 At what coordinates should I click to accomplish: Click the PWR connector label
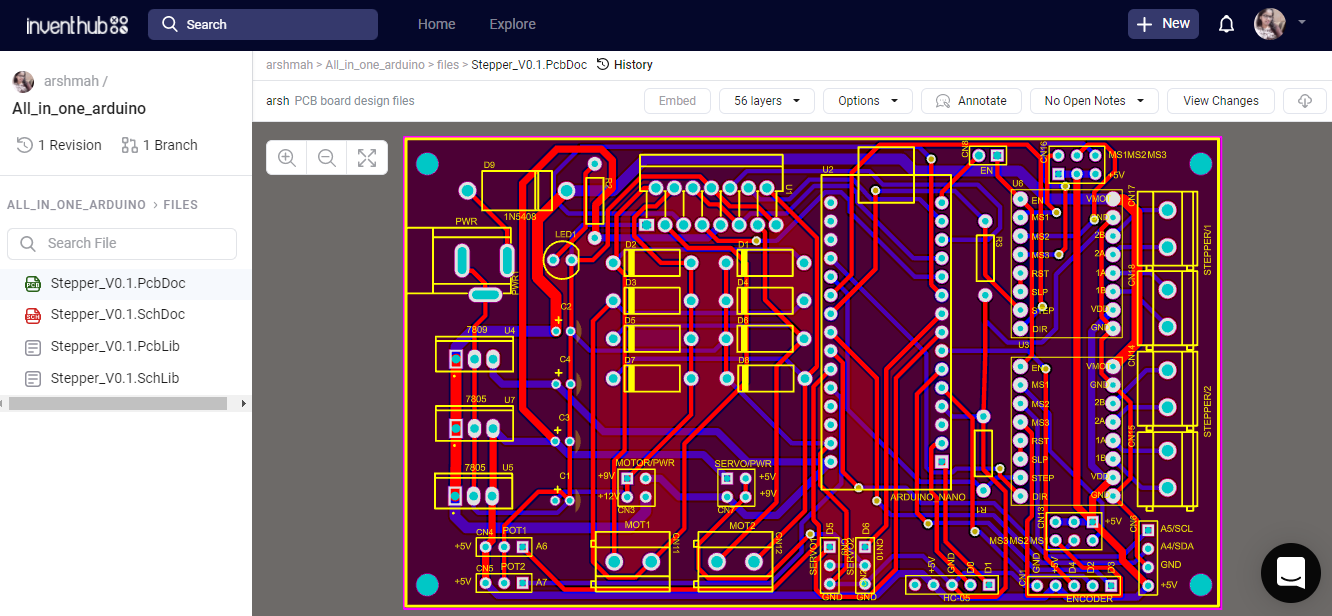tap(466, 221)
